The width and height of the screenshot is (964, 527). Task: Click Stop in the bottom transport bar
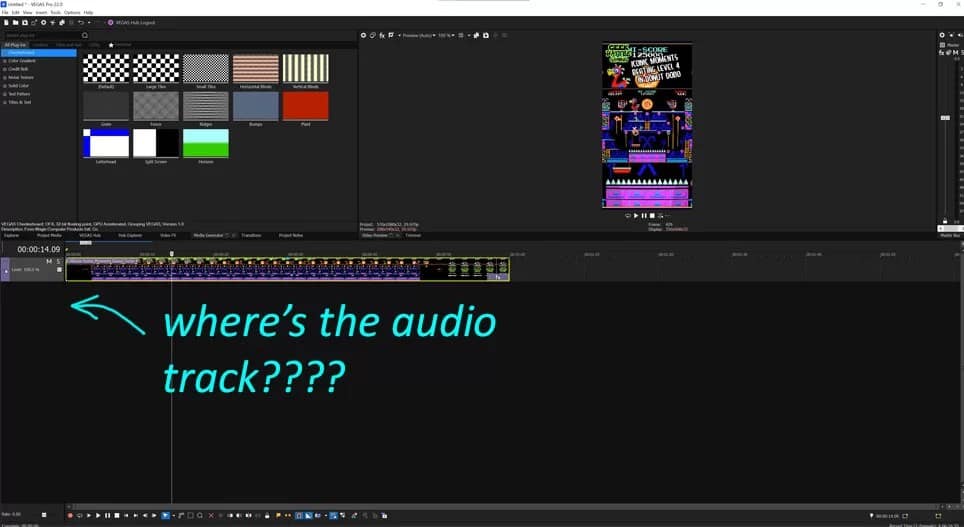coord(117,515)
